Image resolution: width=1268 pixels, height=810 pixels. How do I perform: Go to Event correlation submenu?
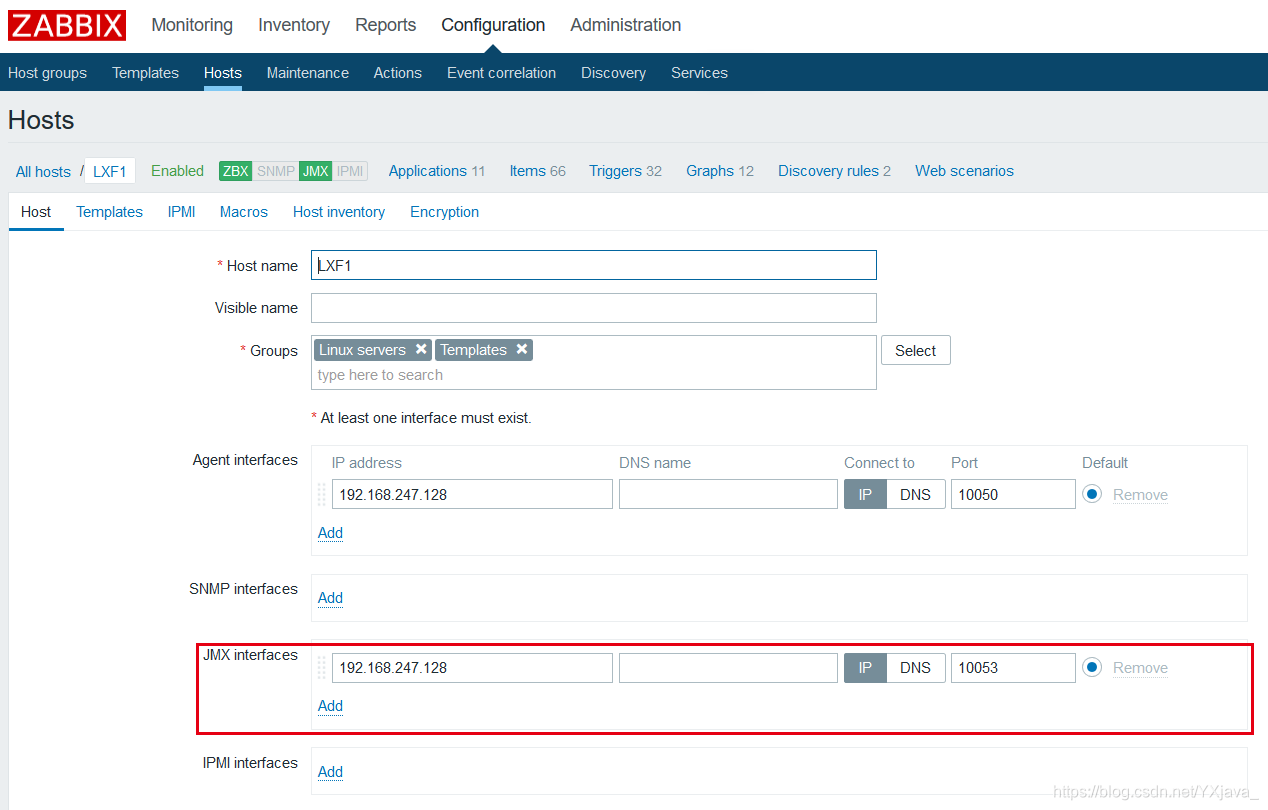(x=501, y=73)
